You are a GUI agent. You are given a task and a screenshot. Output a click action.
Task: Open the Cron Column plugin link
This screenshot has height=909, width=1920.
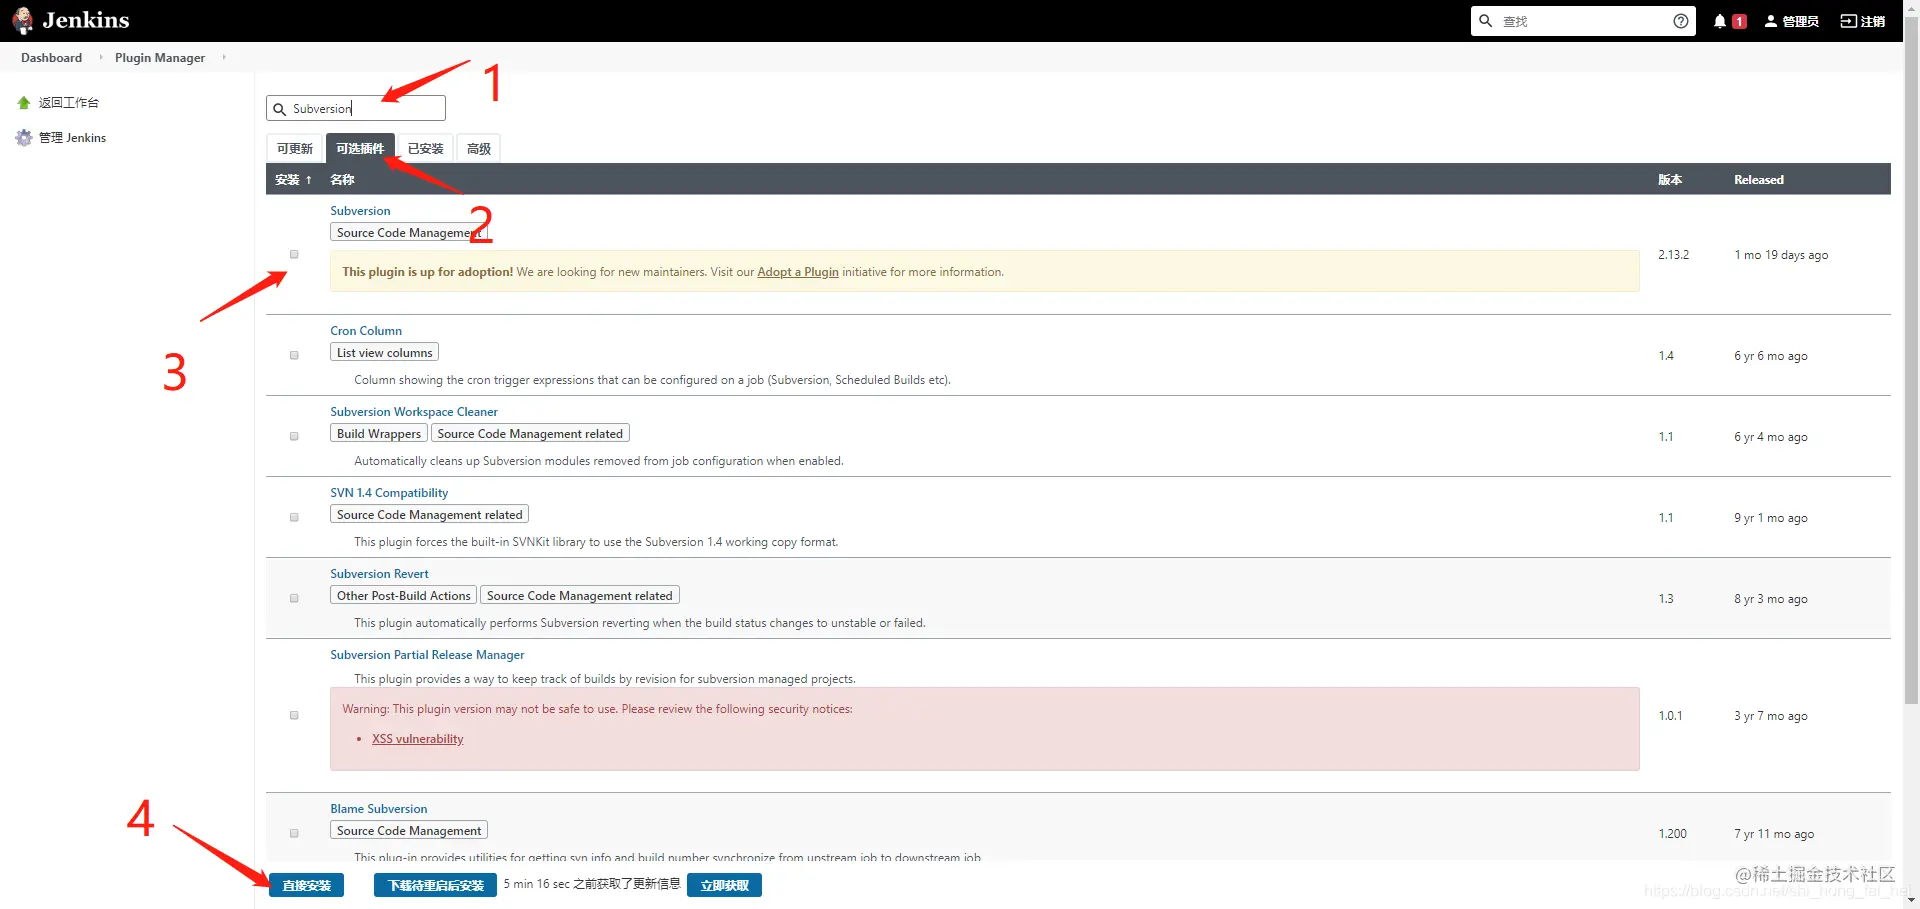pyautogui.click(x=366, y=331)
